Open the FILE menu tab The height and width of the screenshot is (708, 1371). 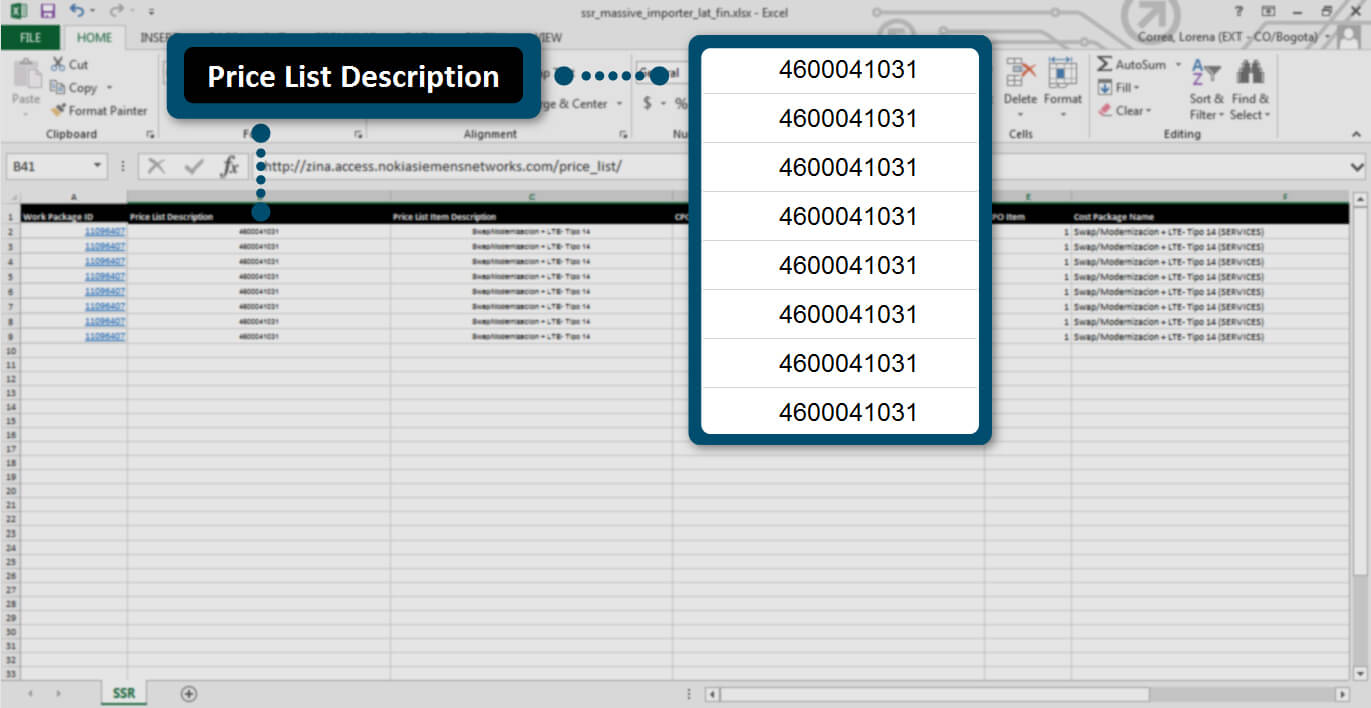[31, 38]
